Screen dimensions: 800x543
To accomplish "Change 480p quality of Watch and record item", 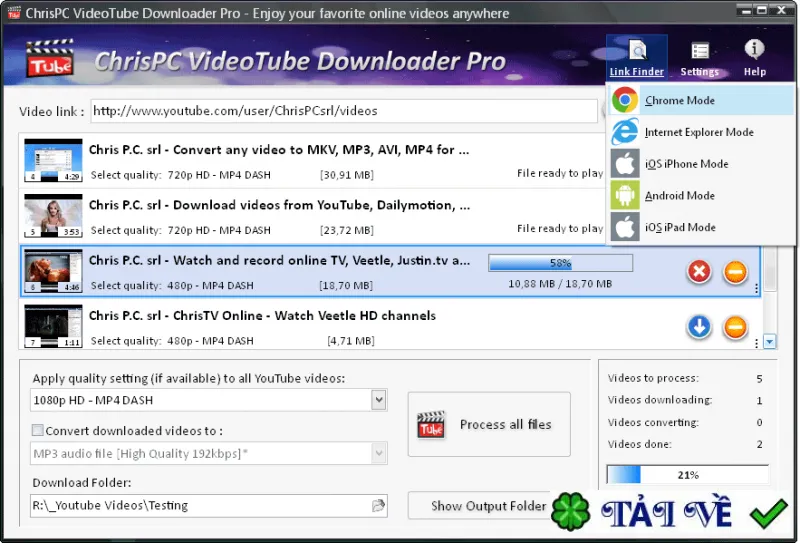I will 210,285.
